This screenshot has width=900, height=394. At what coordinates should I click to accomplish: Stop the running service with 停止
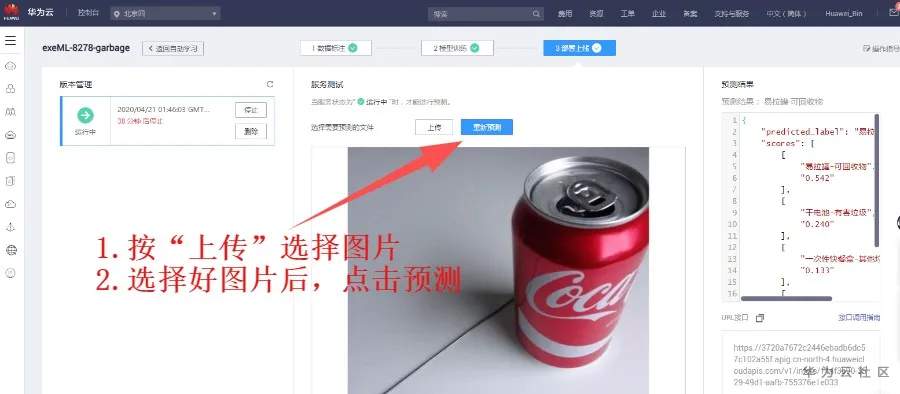251,110
